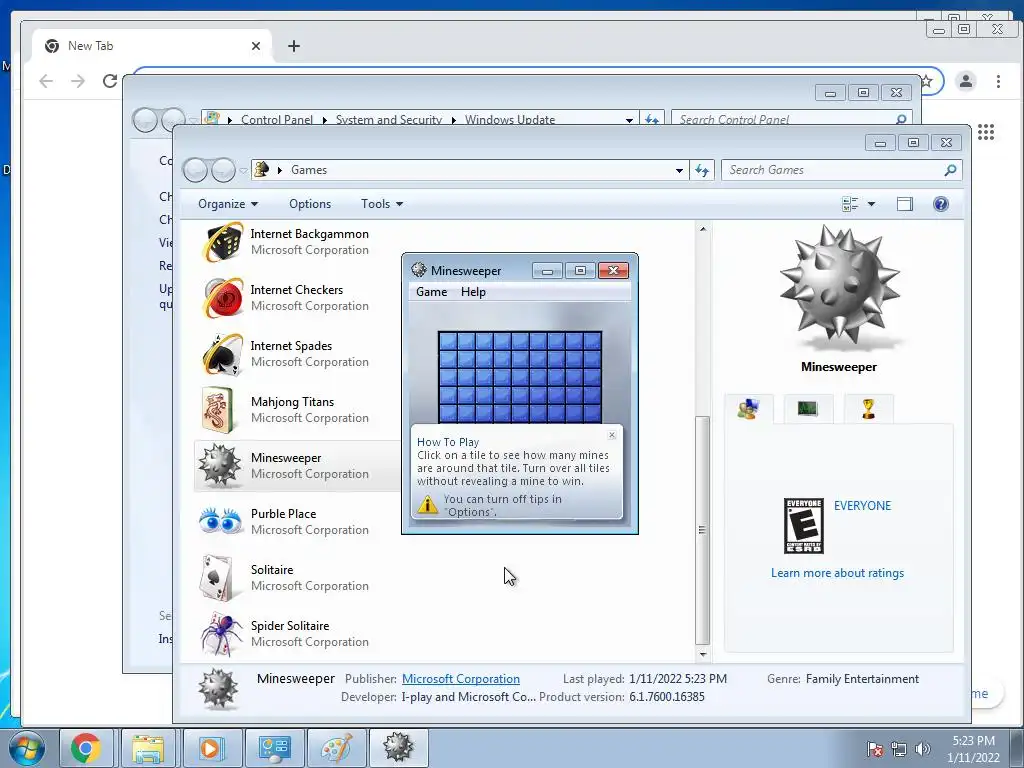The image size is (1024, 768).
Task: Select the Internet Backgammon game icon
Action: pyautogui.click(x=221, y=242)
